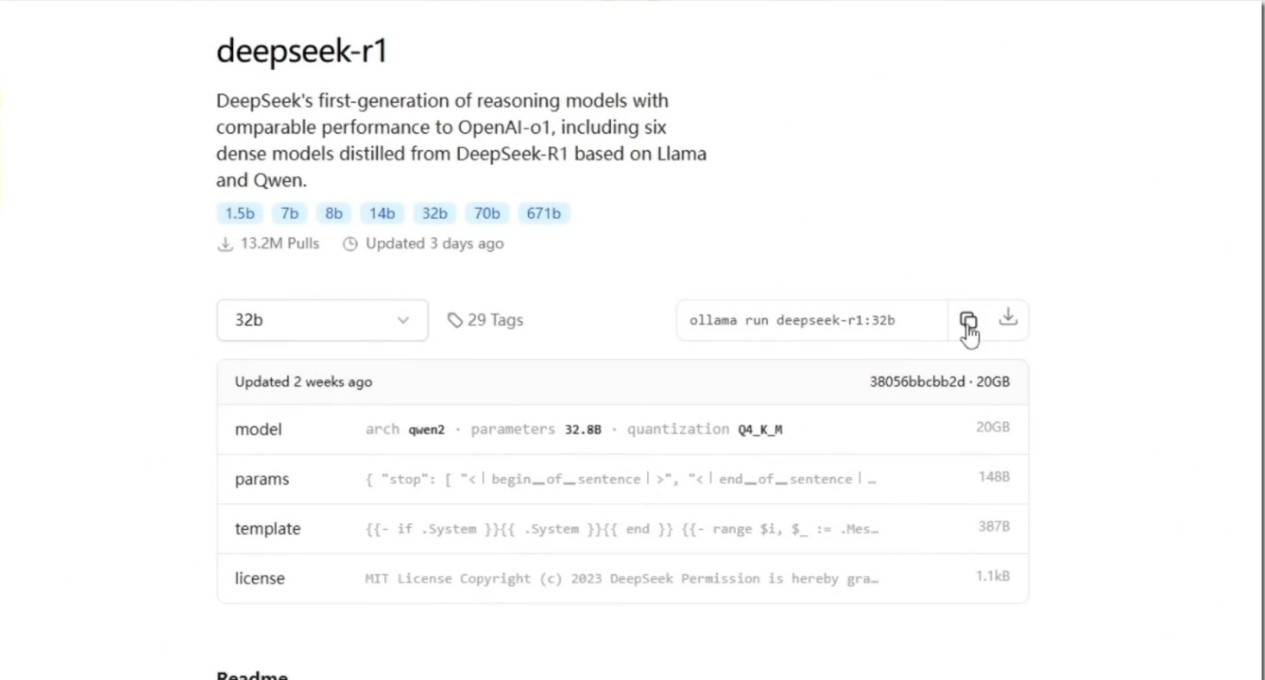Viewport: 1265px width, 680px height.
Task: Open the MIT license row
Action: 260,578
